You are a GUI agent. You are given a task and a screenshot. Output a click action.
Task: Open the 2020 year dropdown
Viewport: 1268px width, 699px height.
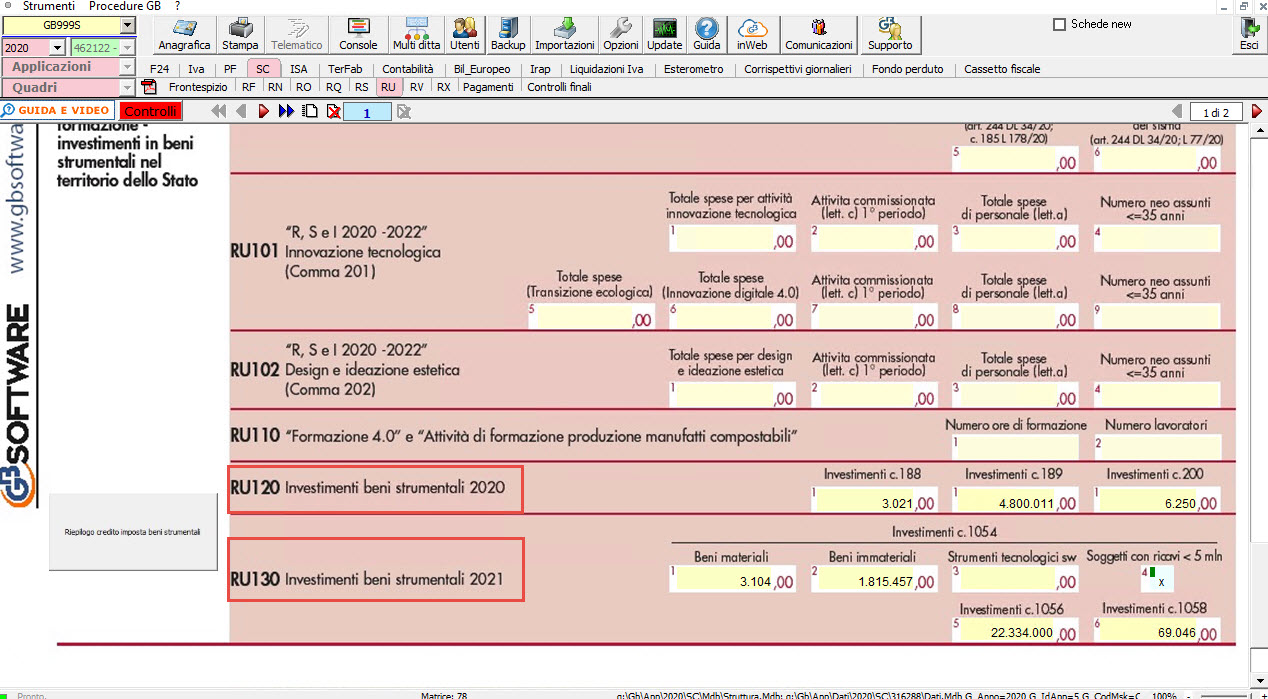coord(56,47)
